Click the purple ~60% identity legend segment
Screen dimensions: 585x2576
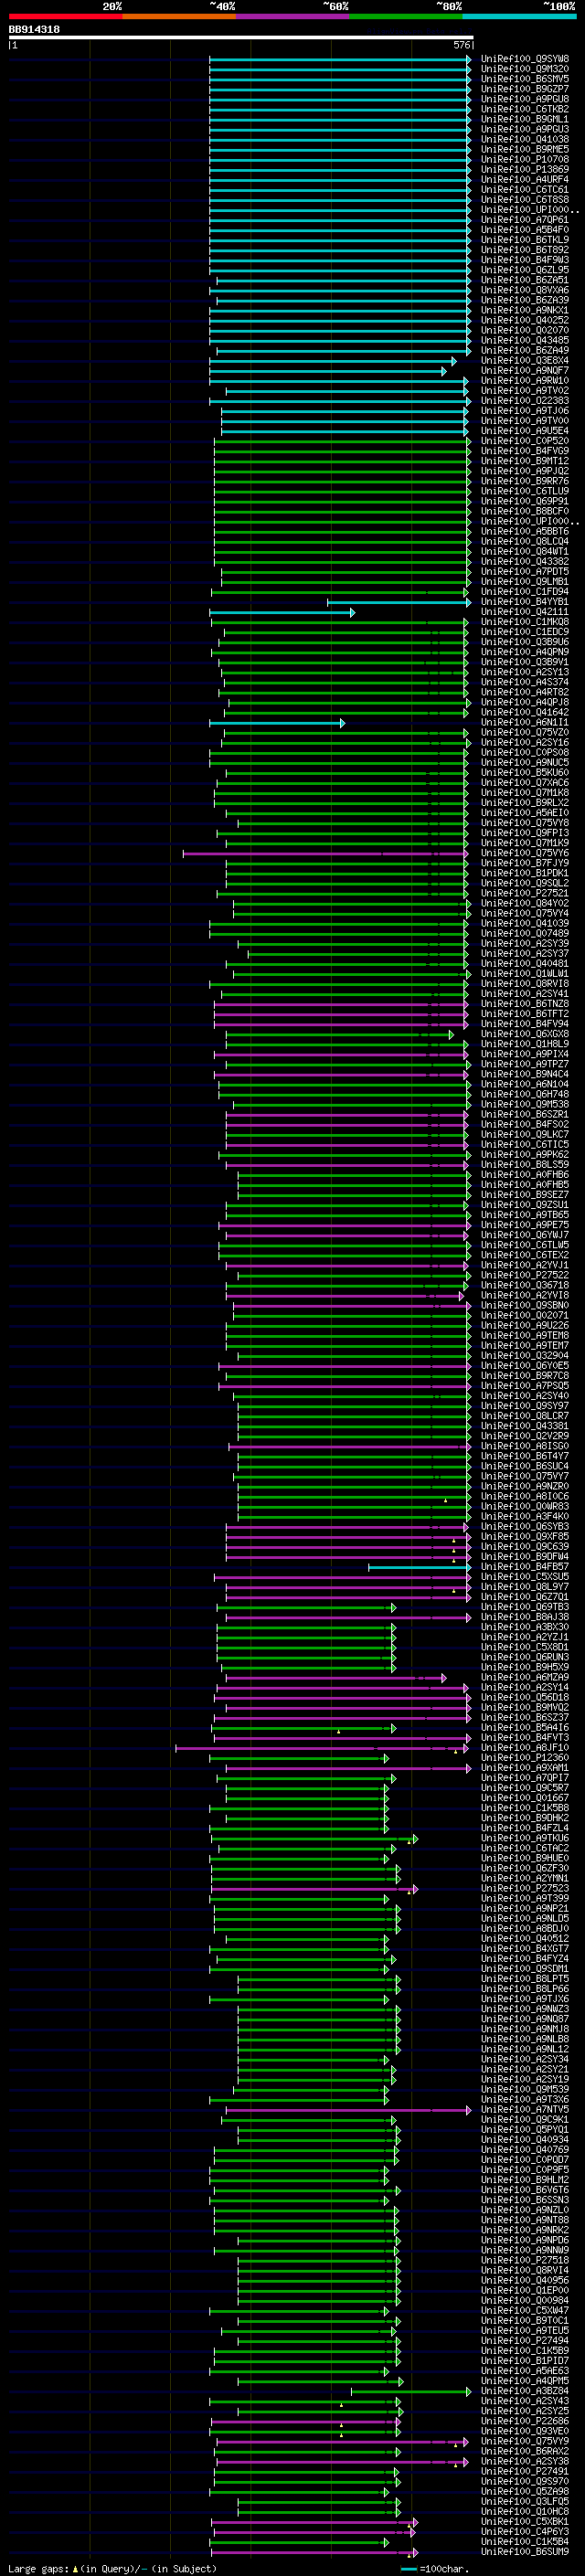point(292,16)
